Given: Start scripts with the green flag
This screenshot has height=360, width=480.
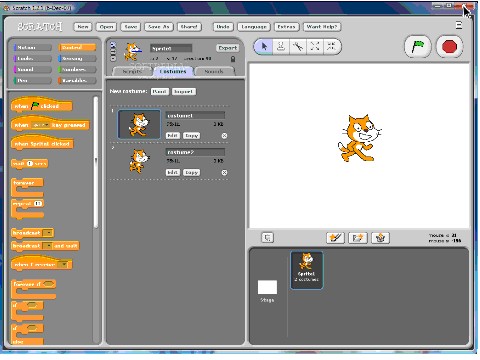Looking at the screenshot, I should point(418,47).
